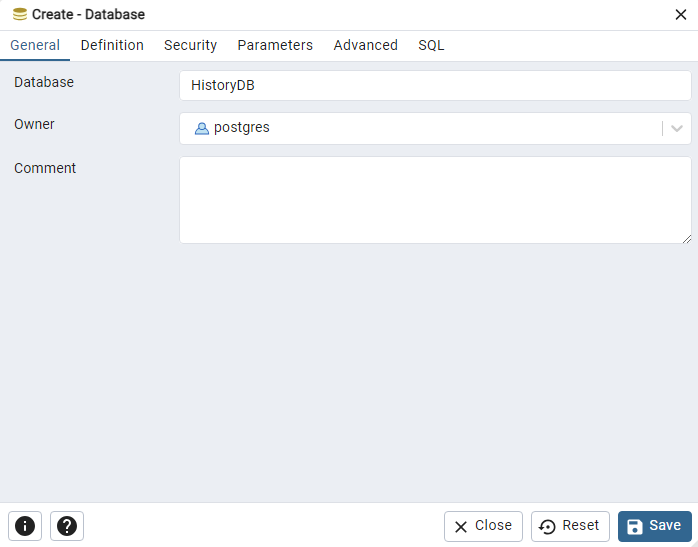Expand the Owner dropdown arrow
698x547 pixels.
677,128
